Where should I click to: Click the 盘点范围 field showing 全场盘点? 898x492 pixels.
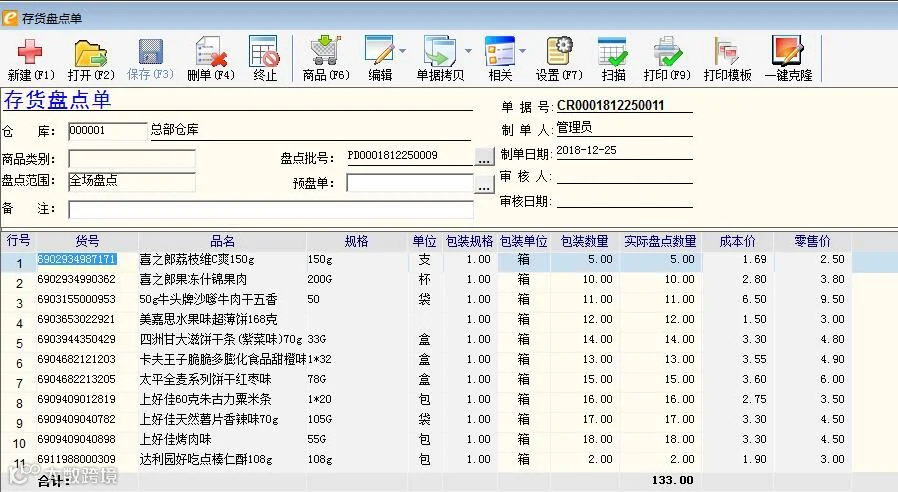click(x=132, y=182)
